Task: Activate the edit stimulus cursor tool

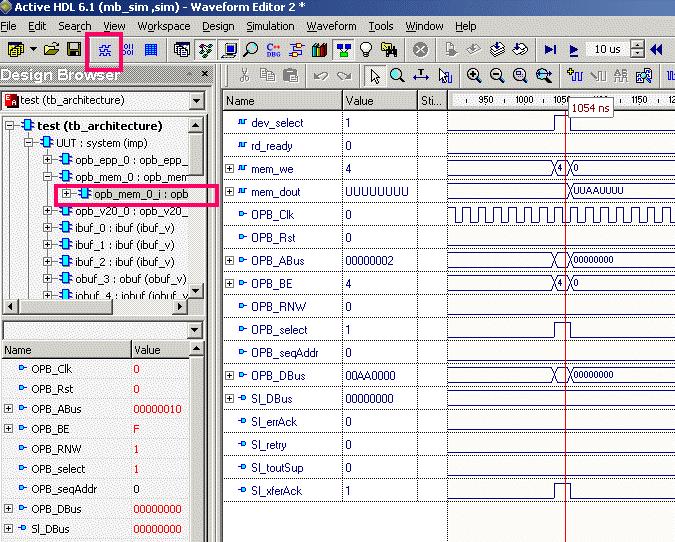Action: click(x=445, y=76)
